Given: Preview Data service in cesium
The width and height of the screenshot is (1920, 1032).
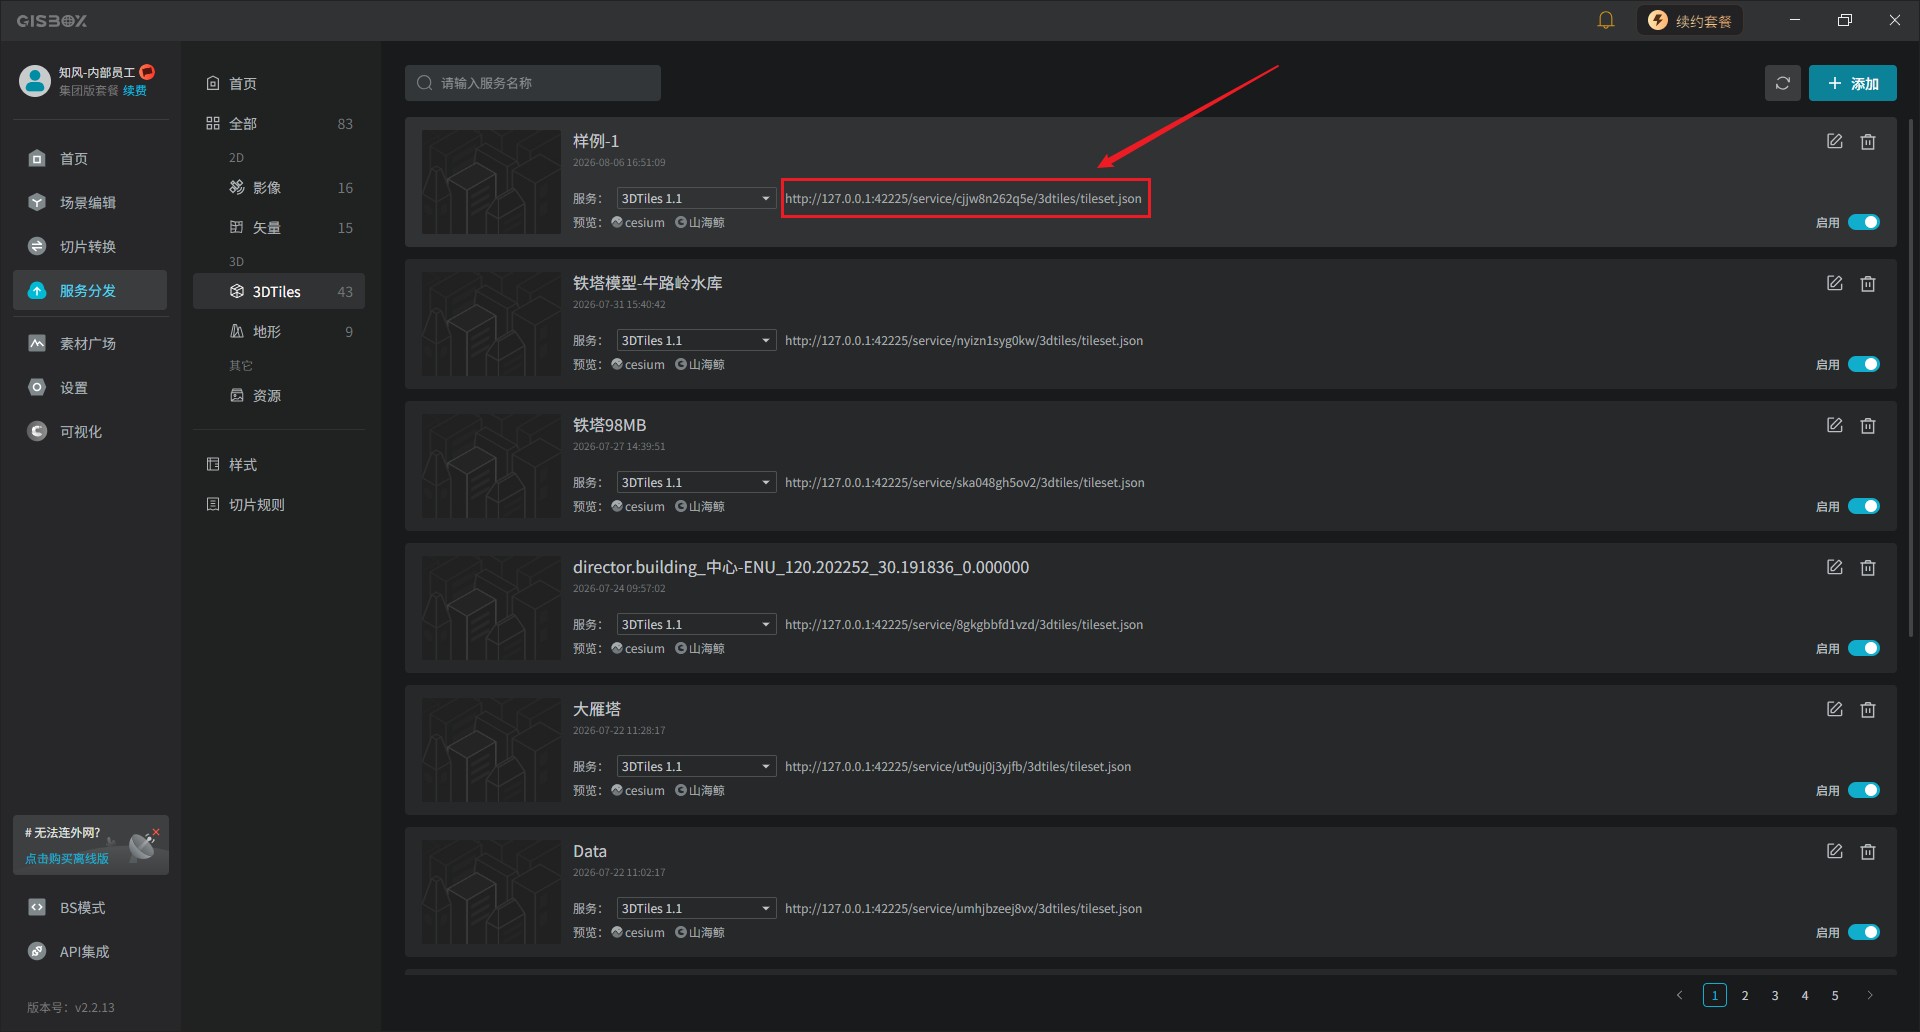Looking at the screenshot, I should (x=638, y=933).
